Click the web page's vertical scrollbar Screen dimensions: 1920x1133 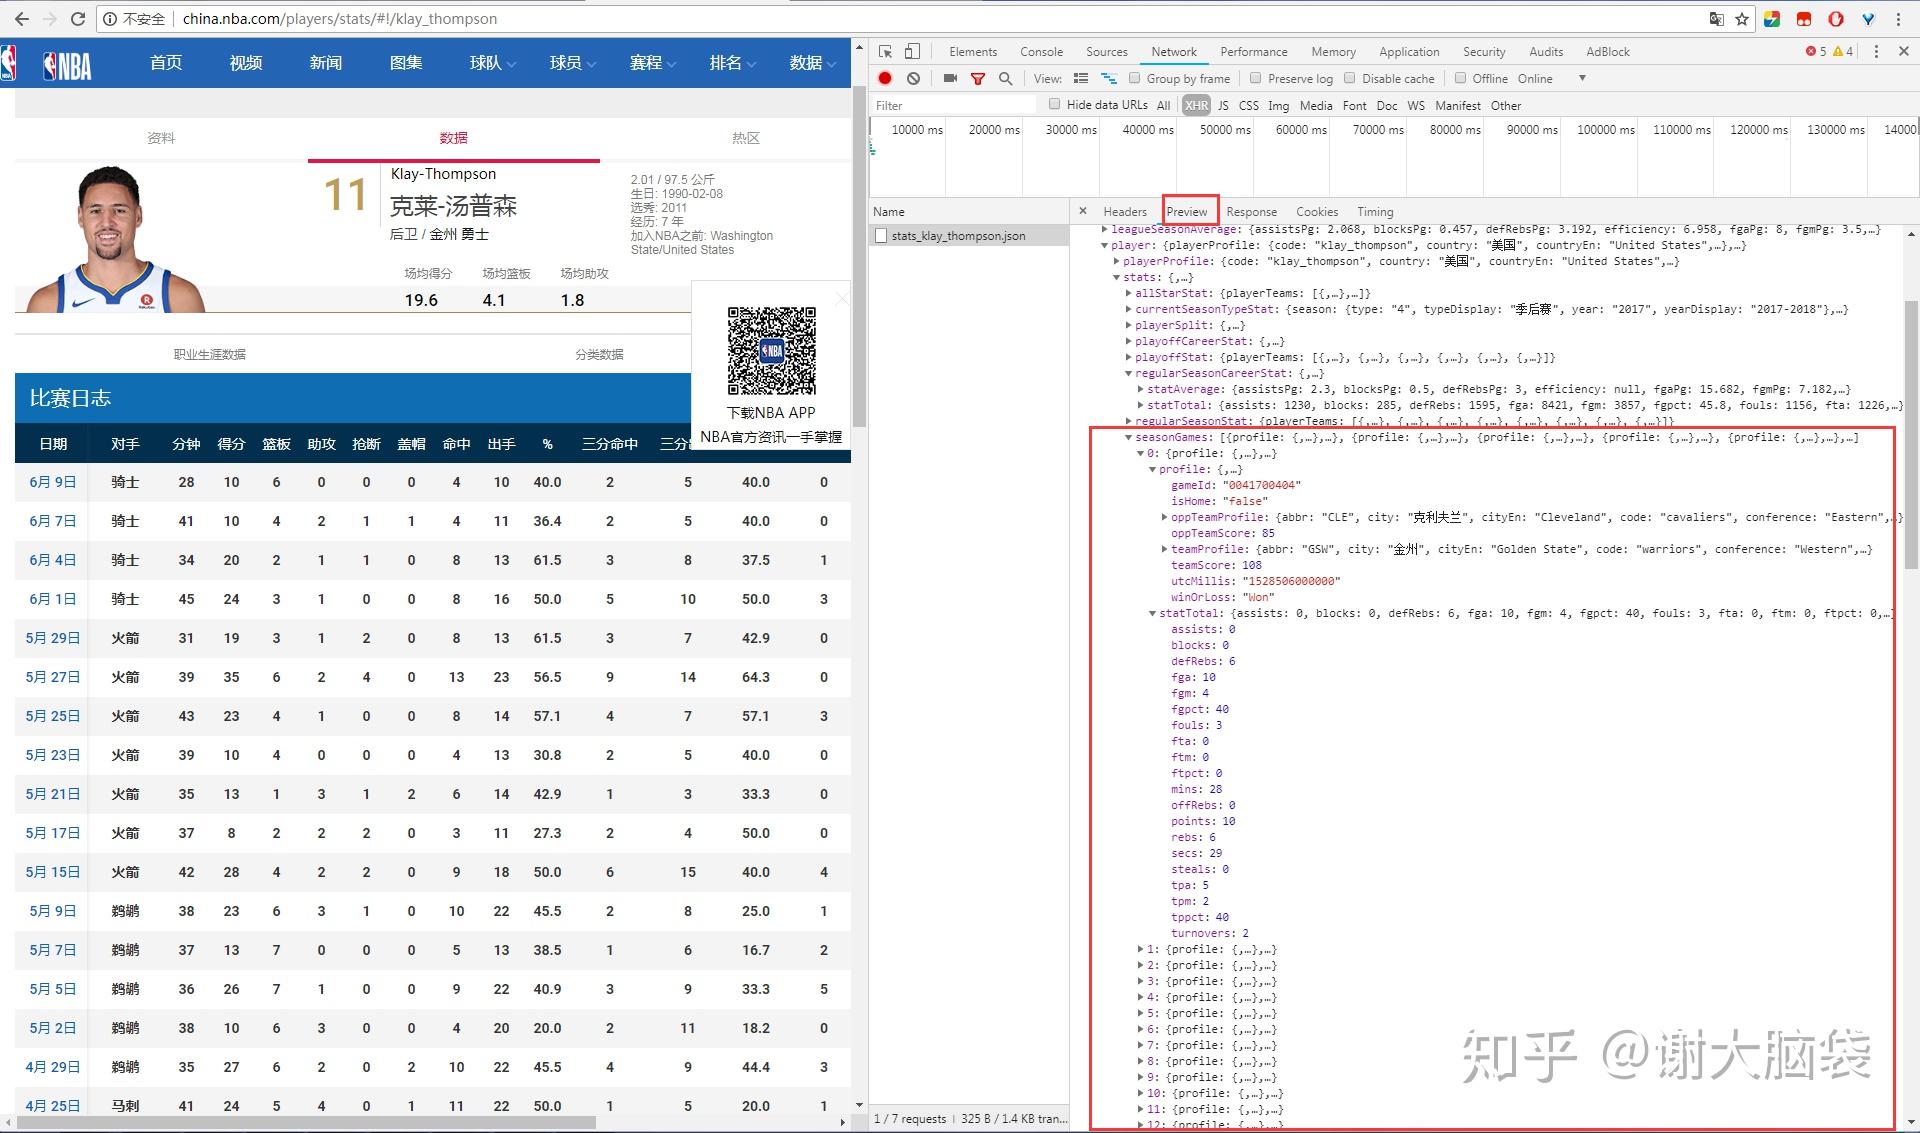[x=858, y=258]
